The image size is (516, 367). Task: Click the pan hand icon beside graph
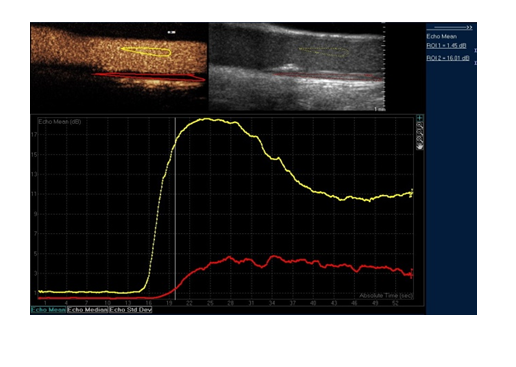tap(420, 146)
